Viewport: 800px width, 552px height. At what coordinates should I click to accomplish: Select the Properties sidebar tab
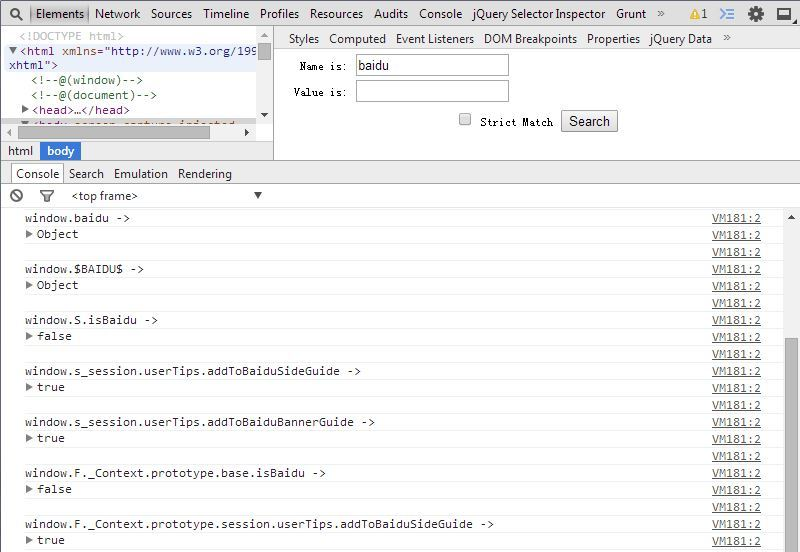613,39
